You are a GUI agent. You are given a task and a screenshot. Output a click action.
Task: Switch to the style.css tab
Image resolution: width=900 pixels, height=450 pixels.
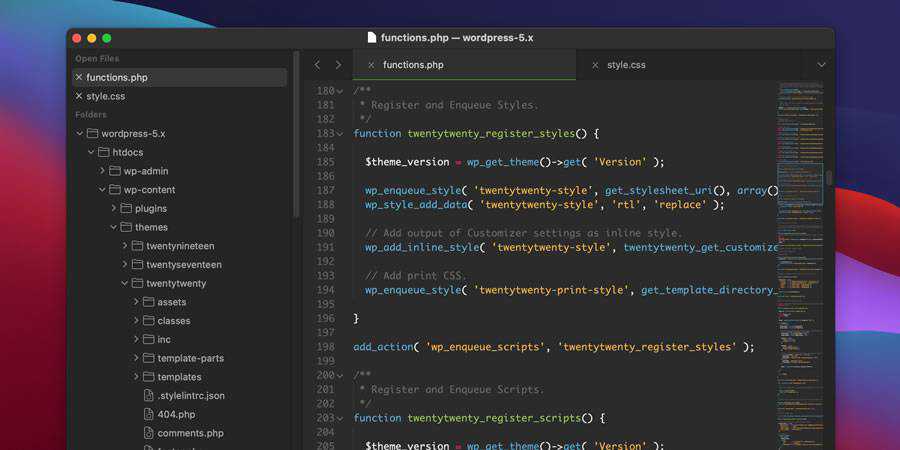click(626, 65)
